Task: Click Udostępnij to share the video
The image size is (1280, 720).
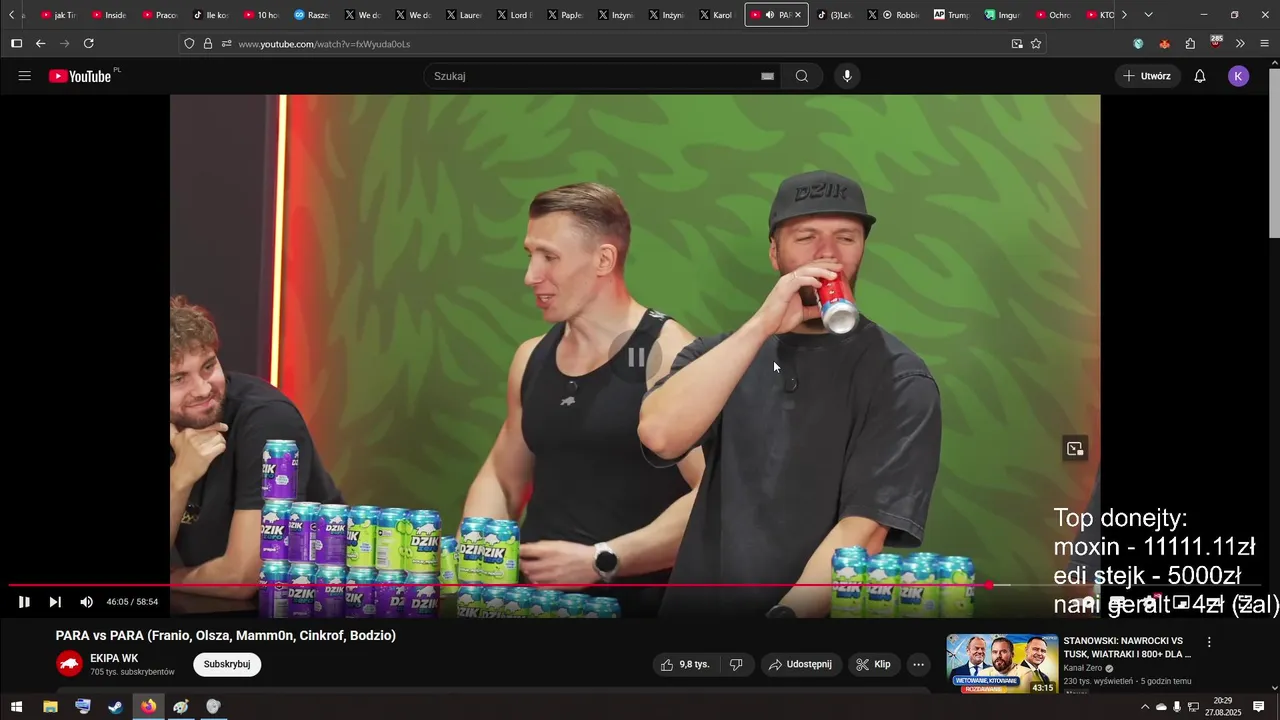Action: (x=800, y=664)
